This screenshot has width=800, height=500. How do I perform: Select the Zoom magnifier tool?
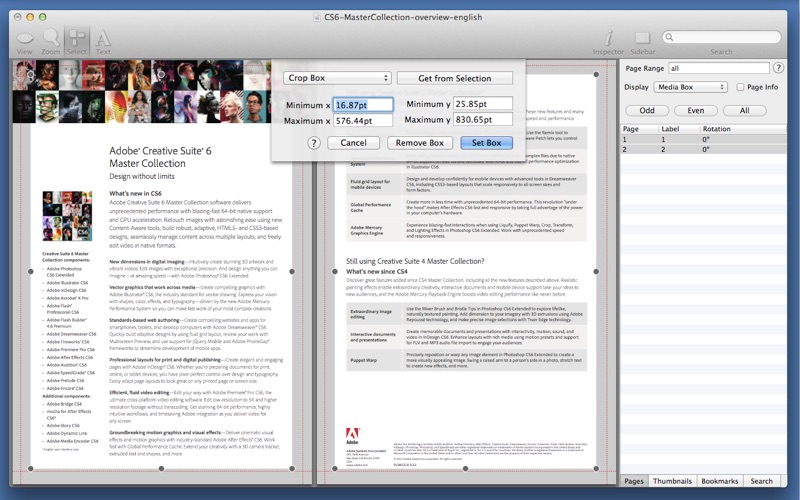[51, 41]
